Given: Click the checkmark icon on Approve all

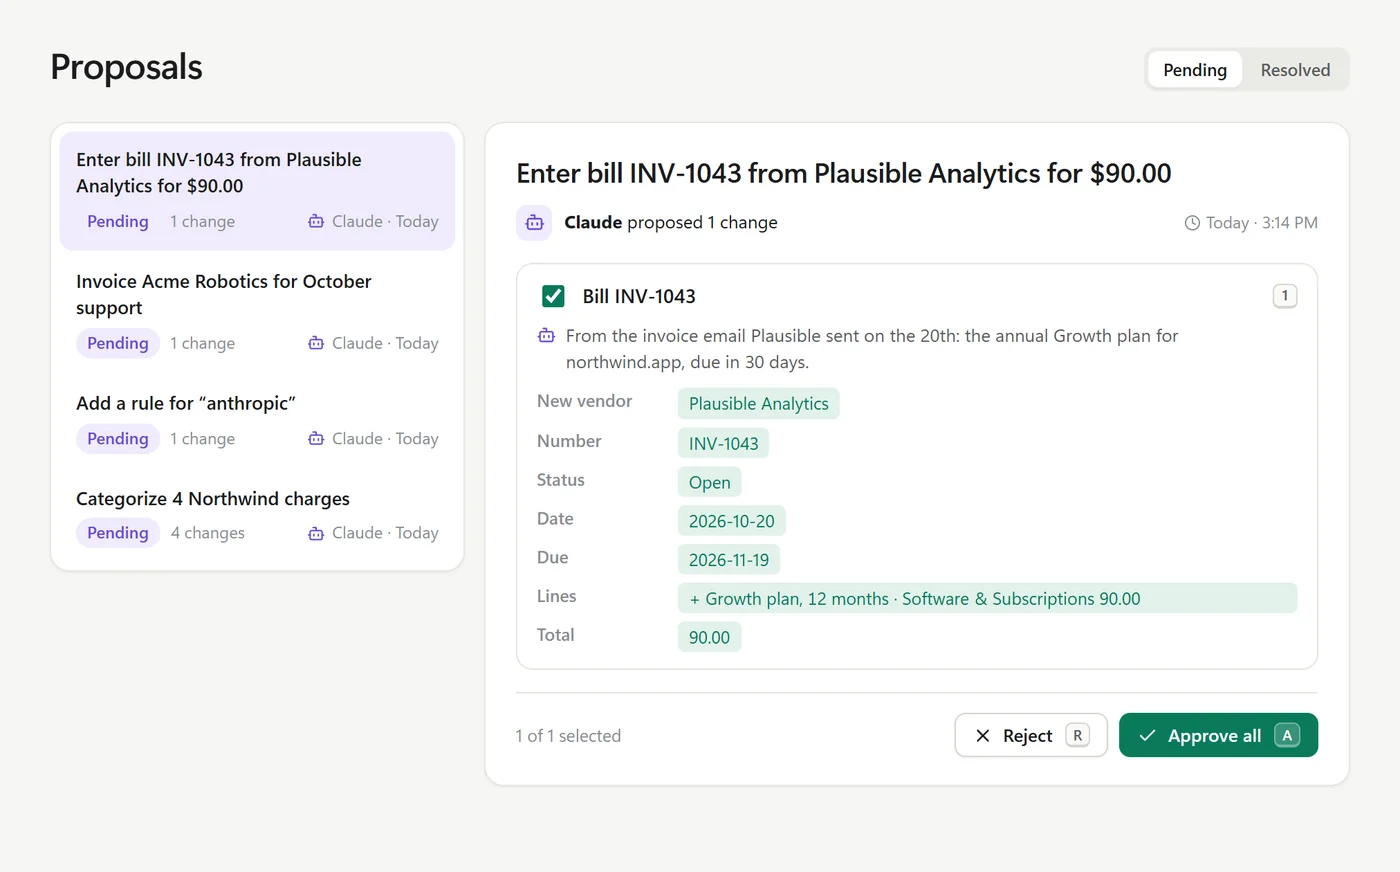Looking at the screenshot, I should [x=1147, y=736].
